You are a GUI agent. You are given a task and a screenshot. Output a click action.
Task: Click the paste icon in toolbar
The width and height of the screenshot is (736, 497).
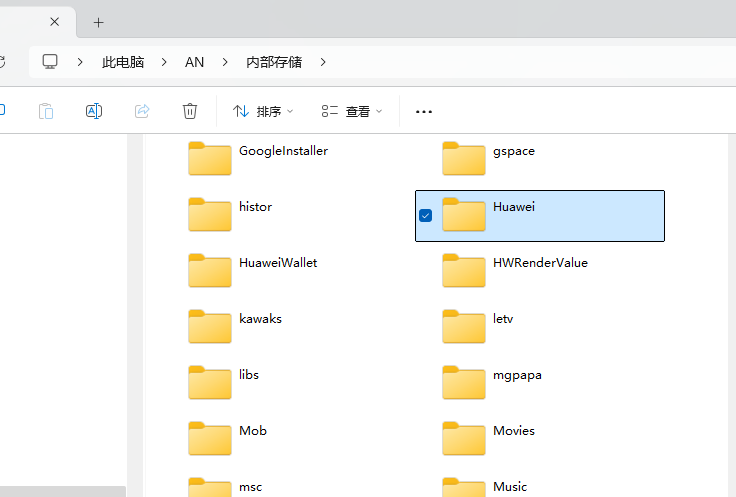46,111
